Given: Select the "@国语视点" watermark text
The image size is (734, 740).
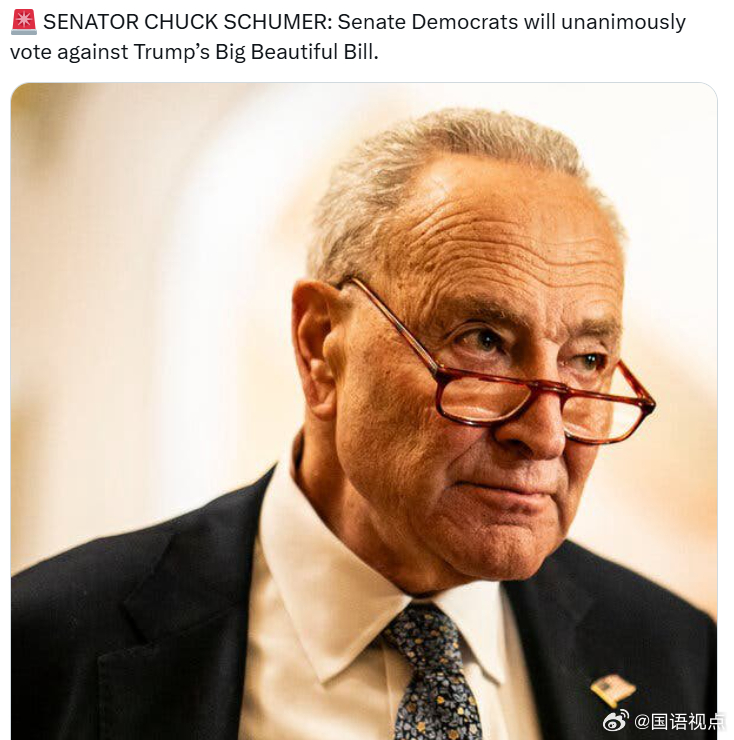Looking at the screenshot, I should click(679, 722).
